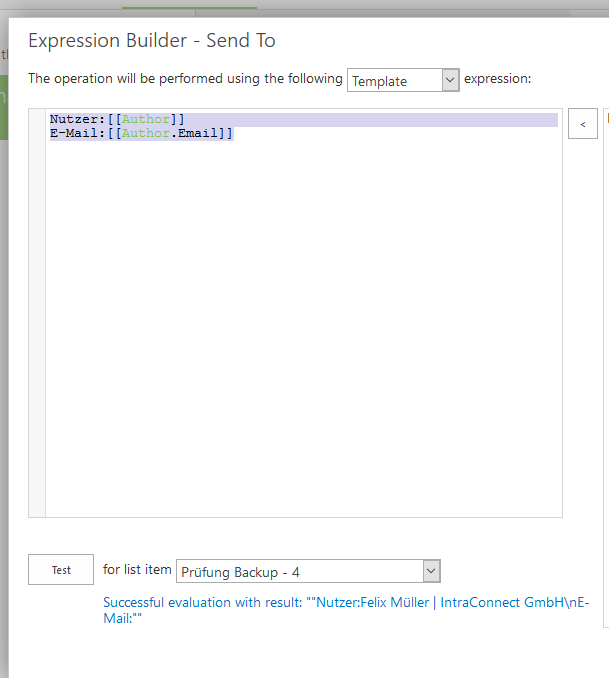609x678 pixels.
Task: Click the arrow of the list item combo box
Action: click(431, 571)
